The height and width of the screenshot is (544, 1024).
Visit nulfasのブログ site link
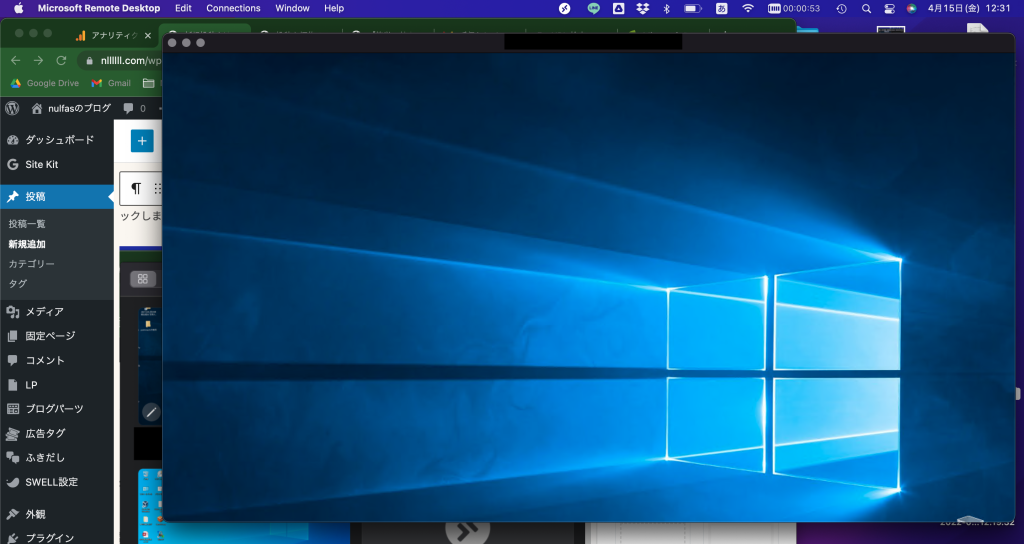coord(72,108)
